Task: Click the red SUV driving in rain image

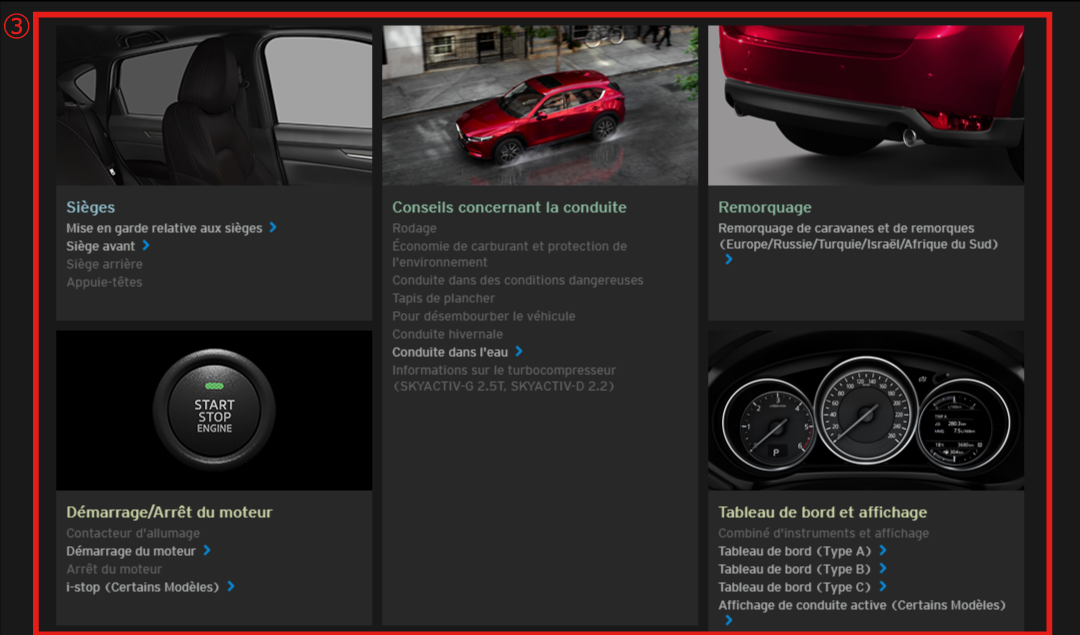Action: [x=540, y=105]
